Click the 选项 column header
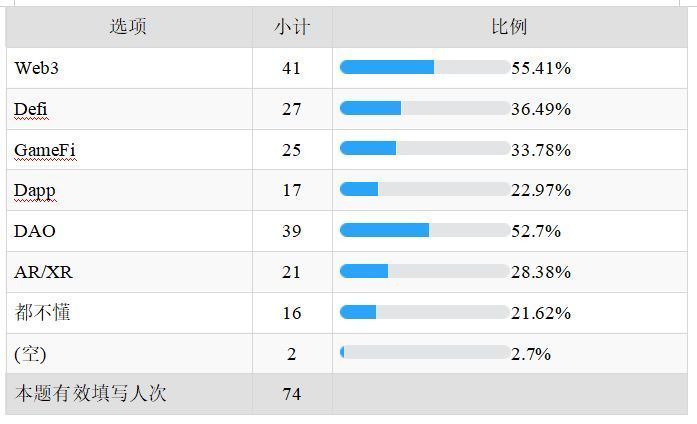Viewport: 697px width, 424px height. 128,27
